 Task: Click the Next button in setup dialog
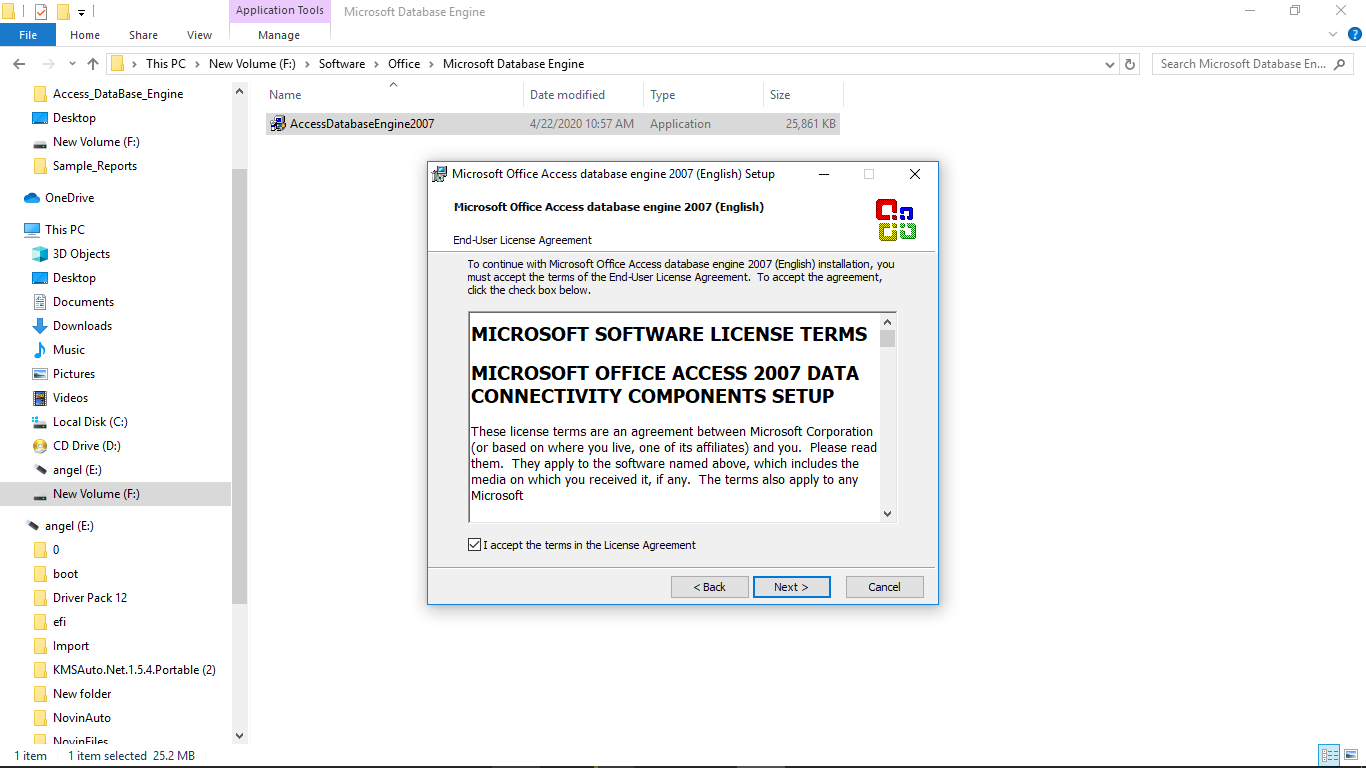pyautogui.click(x=791, y=587)
